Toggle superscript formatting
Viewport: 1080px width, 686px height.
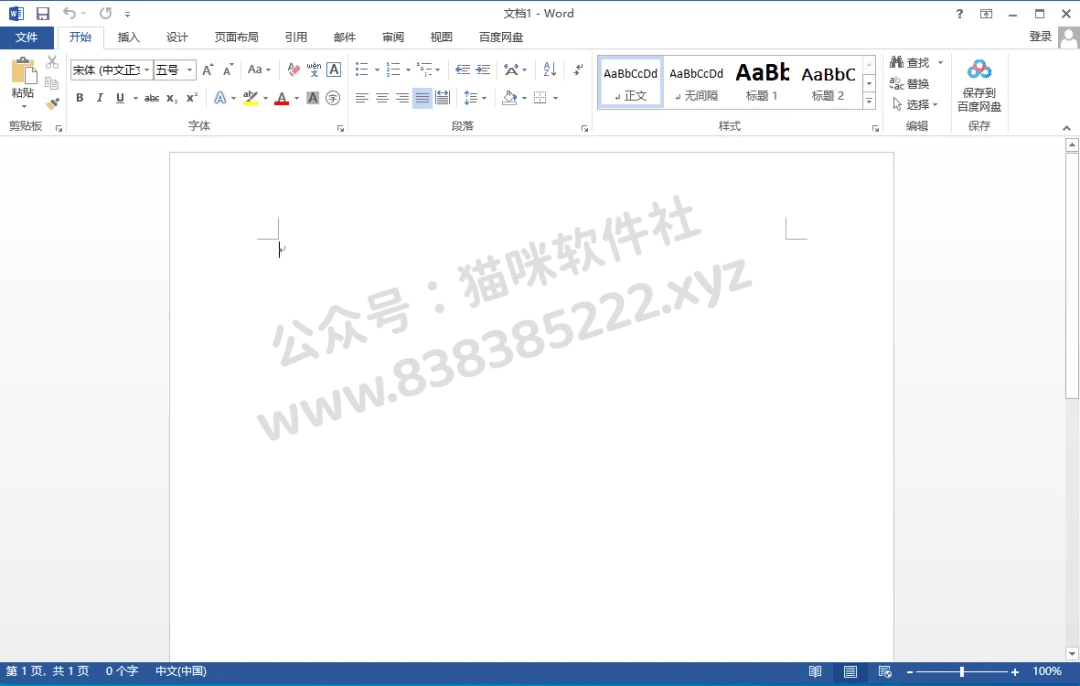click(x=191, y=98)
